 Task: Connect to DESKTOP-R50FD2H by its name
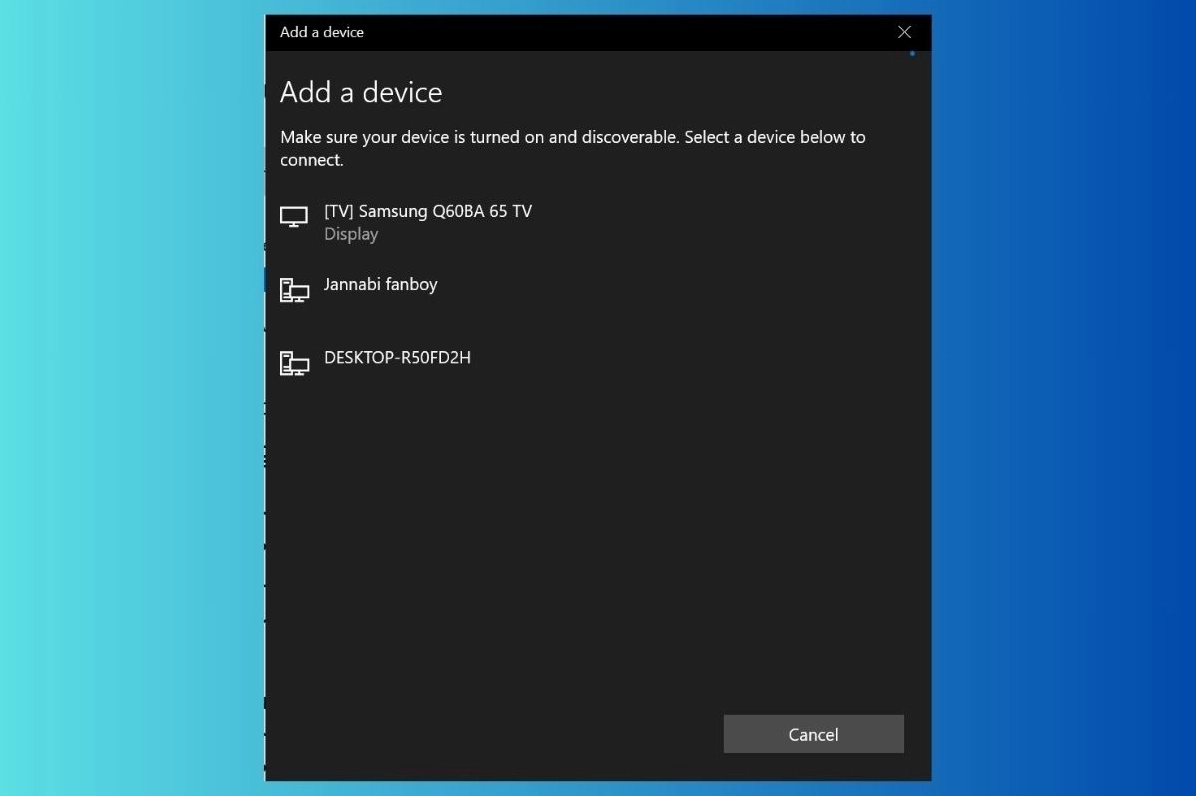[x=397, y=358]
